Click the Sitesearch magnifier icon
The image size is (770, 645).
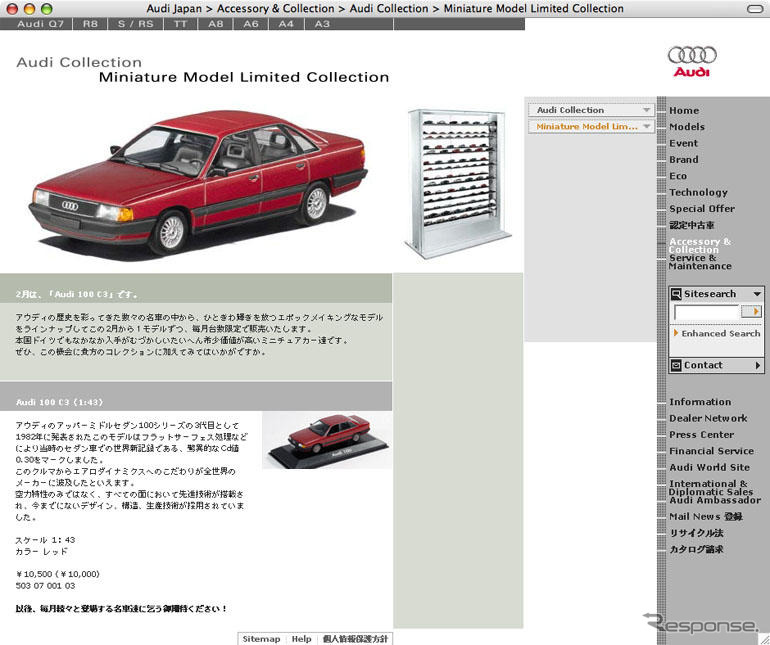676,294
